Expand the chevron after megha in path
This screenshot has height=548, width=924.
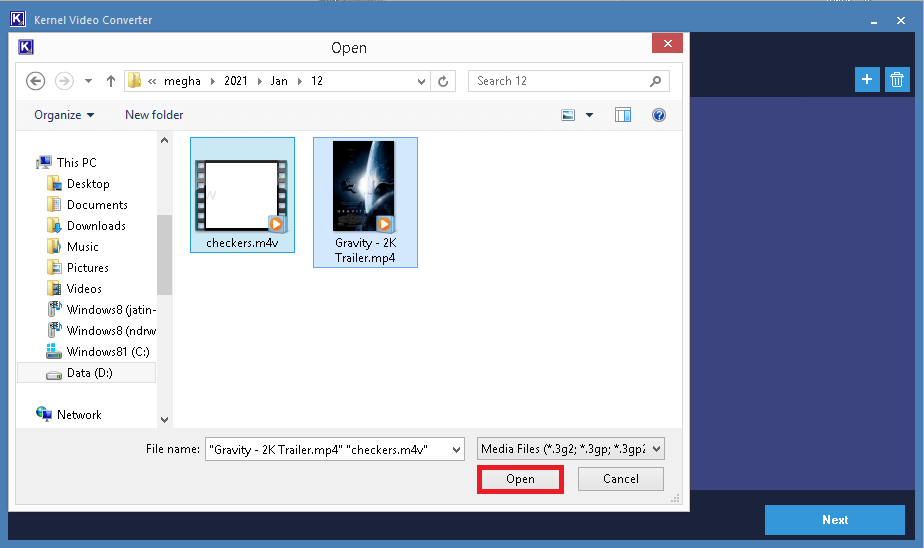pyautogui.click(x=213, y=81)
